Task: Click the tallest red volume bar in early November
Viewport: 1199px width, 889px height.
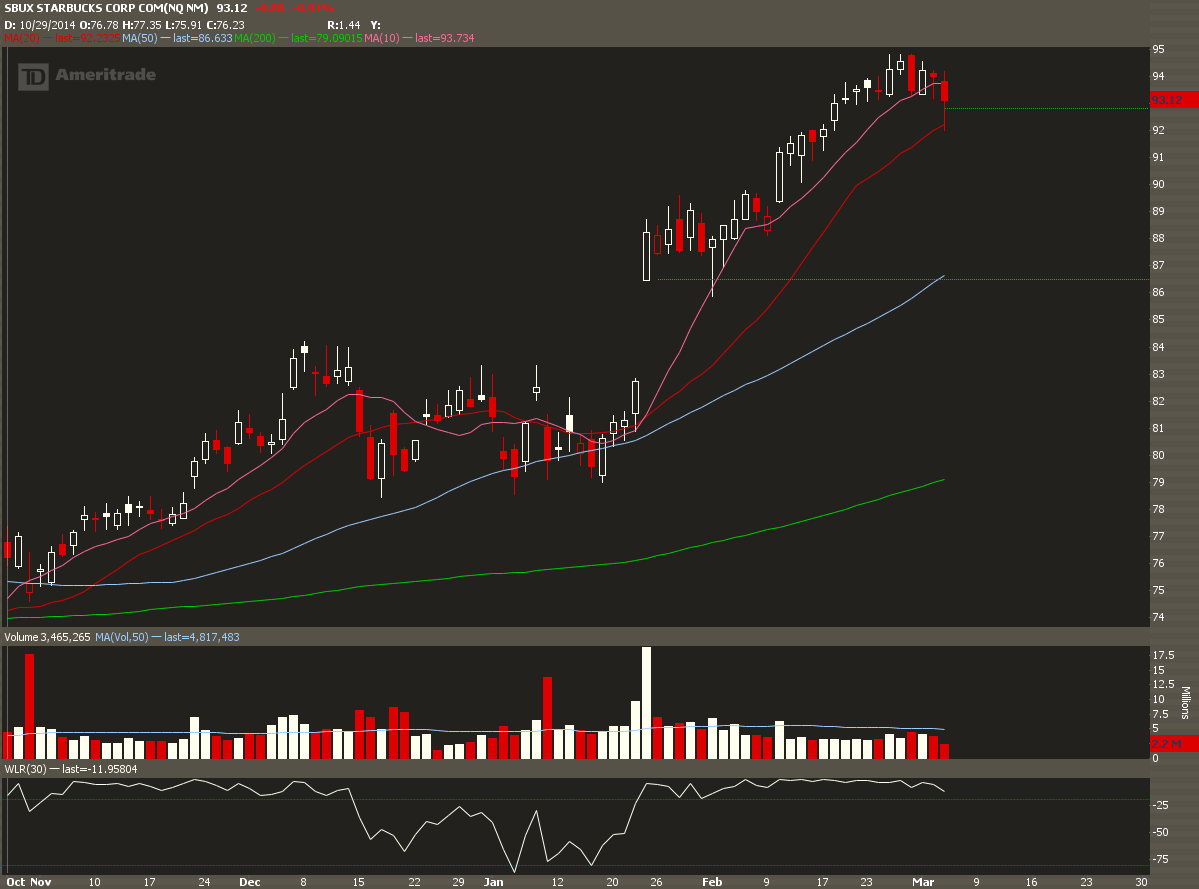Action: pyautogui.click(x=30, y=706)
